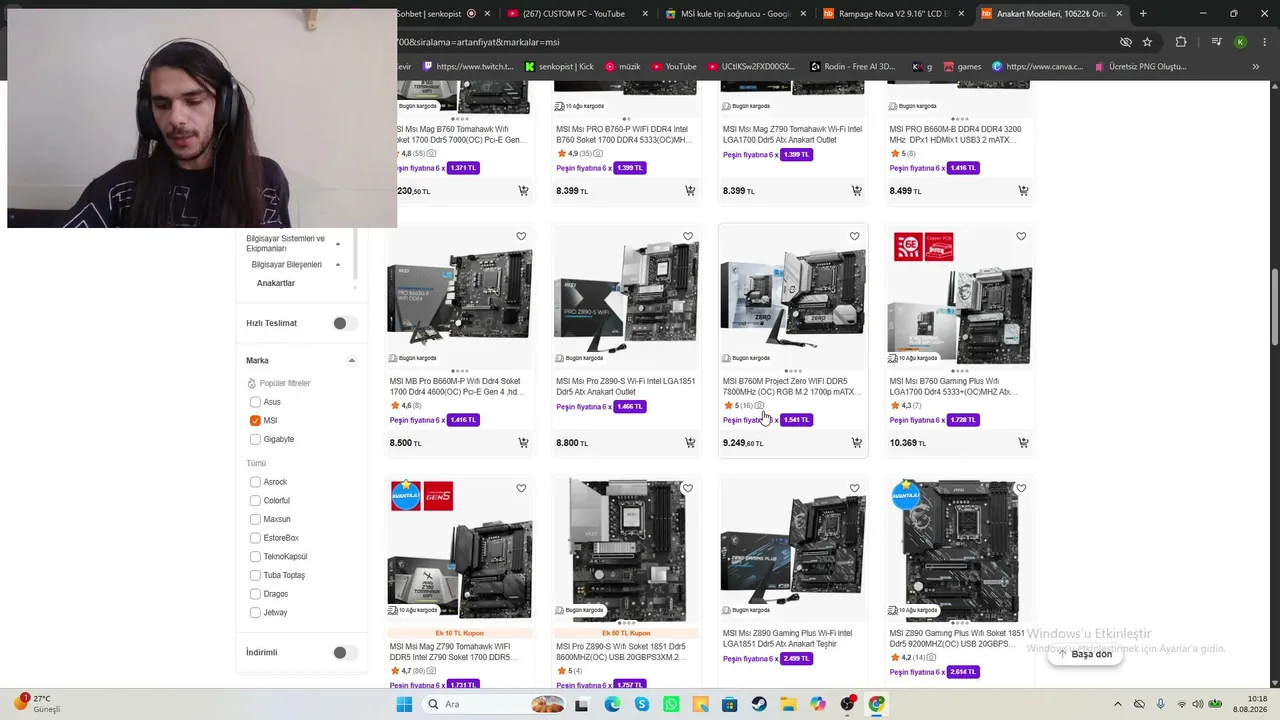
Task: Collapse the Marka filter section
Action: (x=351, y=360)
